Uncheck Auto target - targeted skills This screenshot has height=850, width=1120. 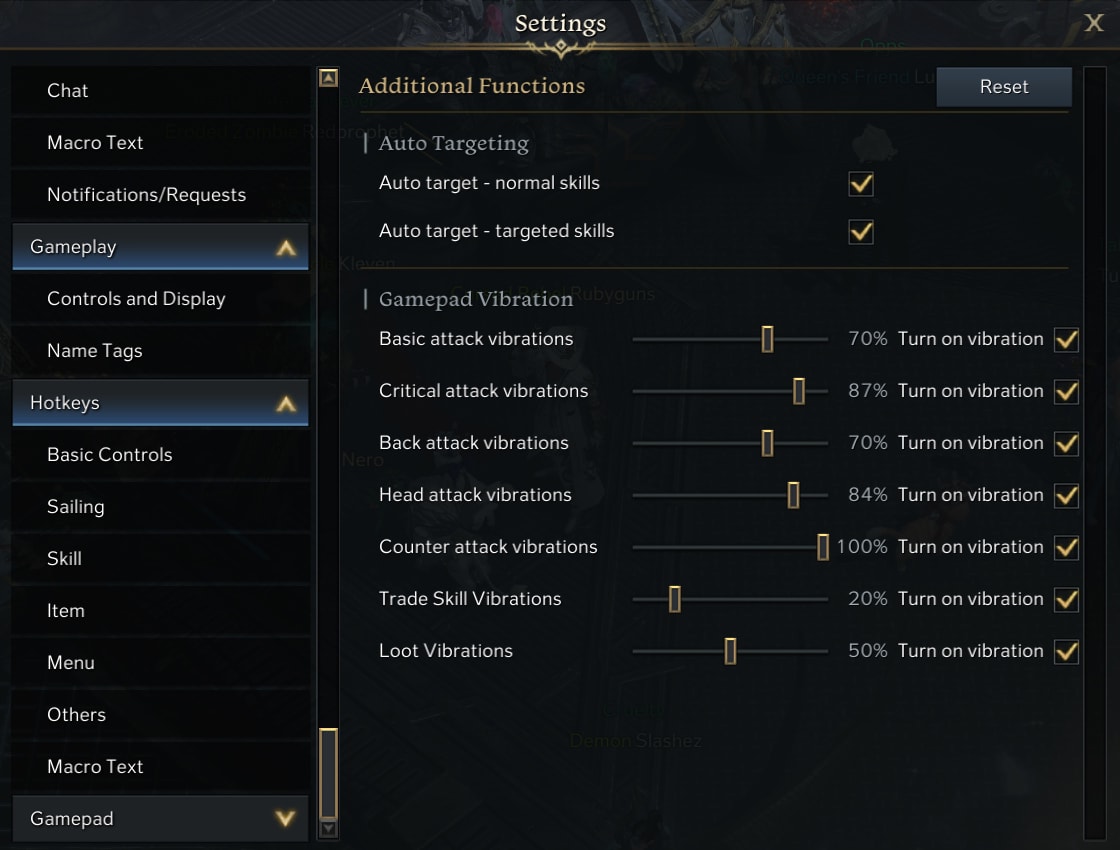pyautogui.click(x=861, y=231)
